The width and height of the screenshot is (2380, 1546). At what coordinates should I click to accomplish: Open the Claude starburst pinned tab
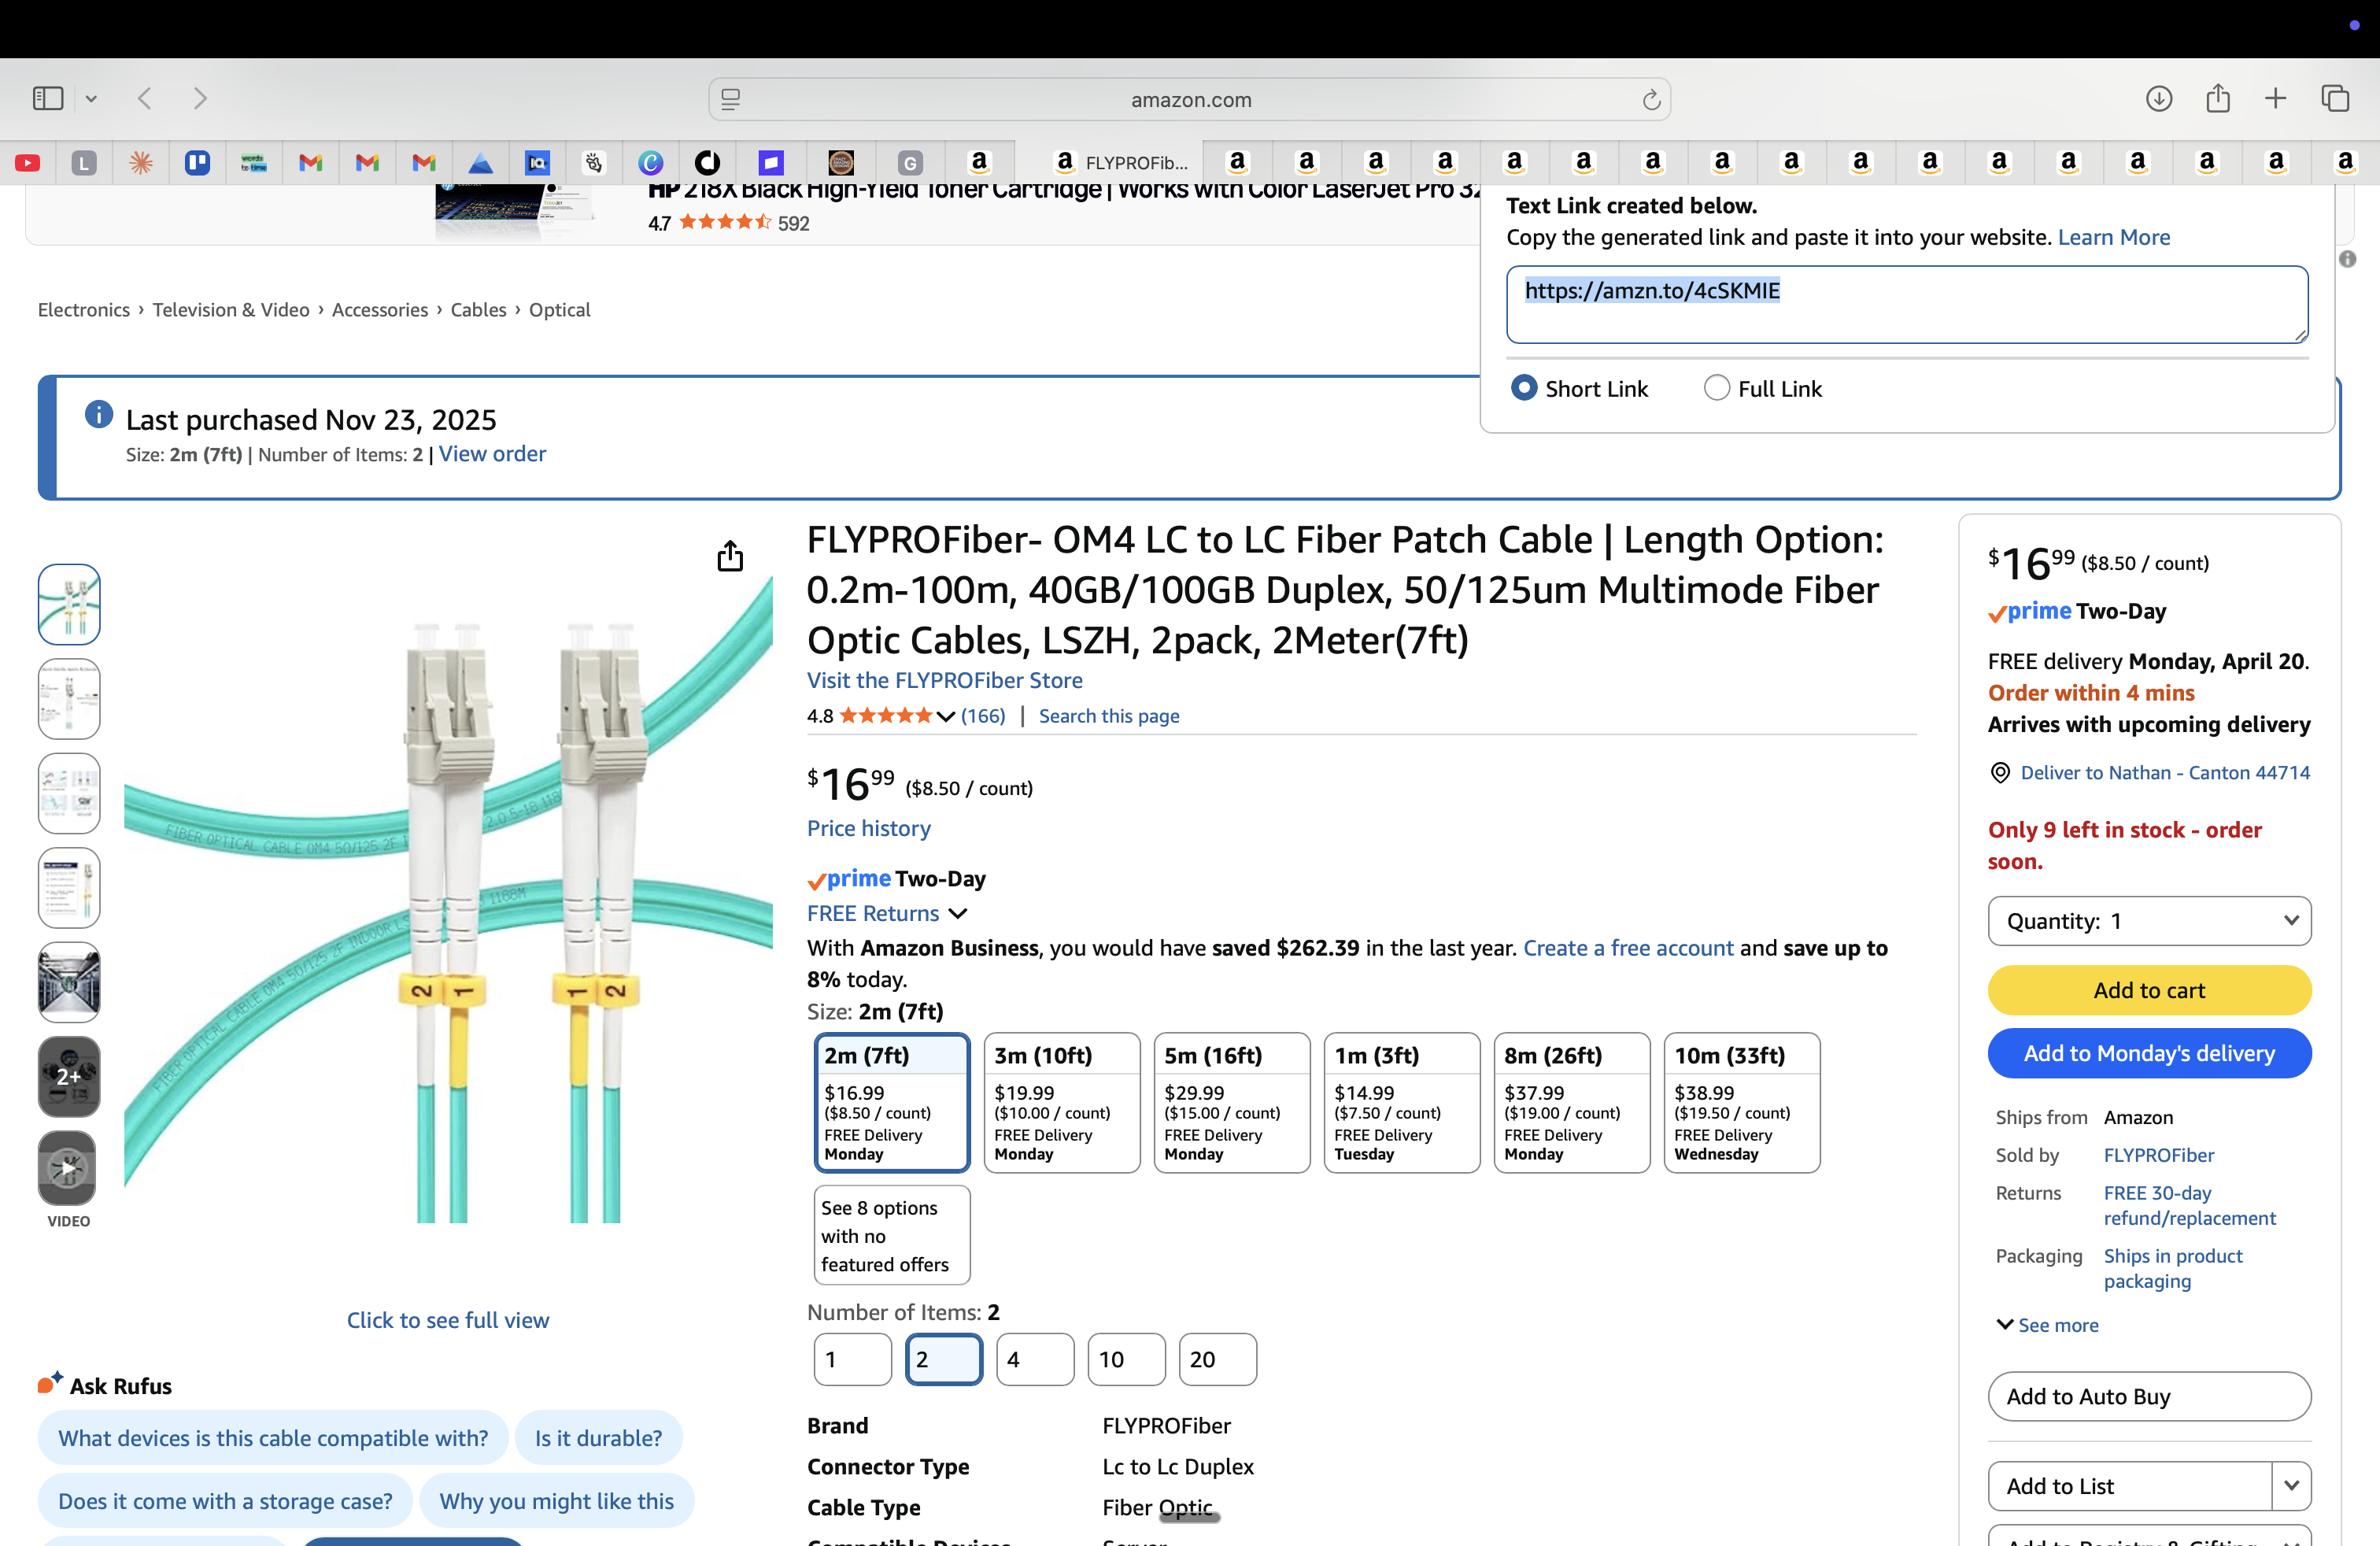141,162
